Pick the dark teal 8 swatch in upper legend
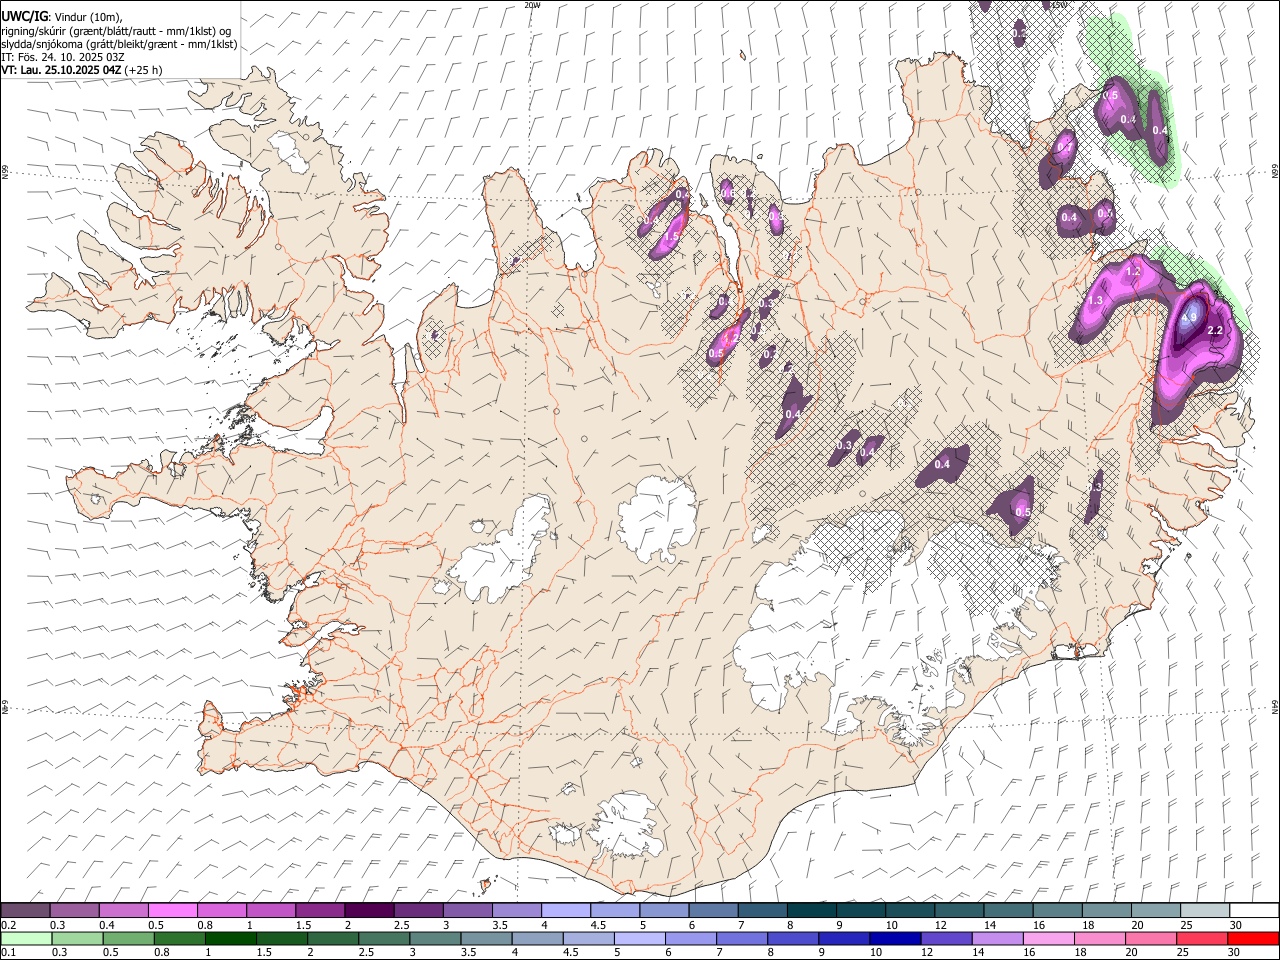 (811, 910)
